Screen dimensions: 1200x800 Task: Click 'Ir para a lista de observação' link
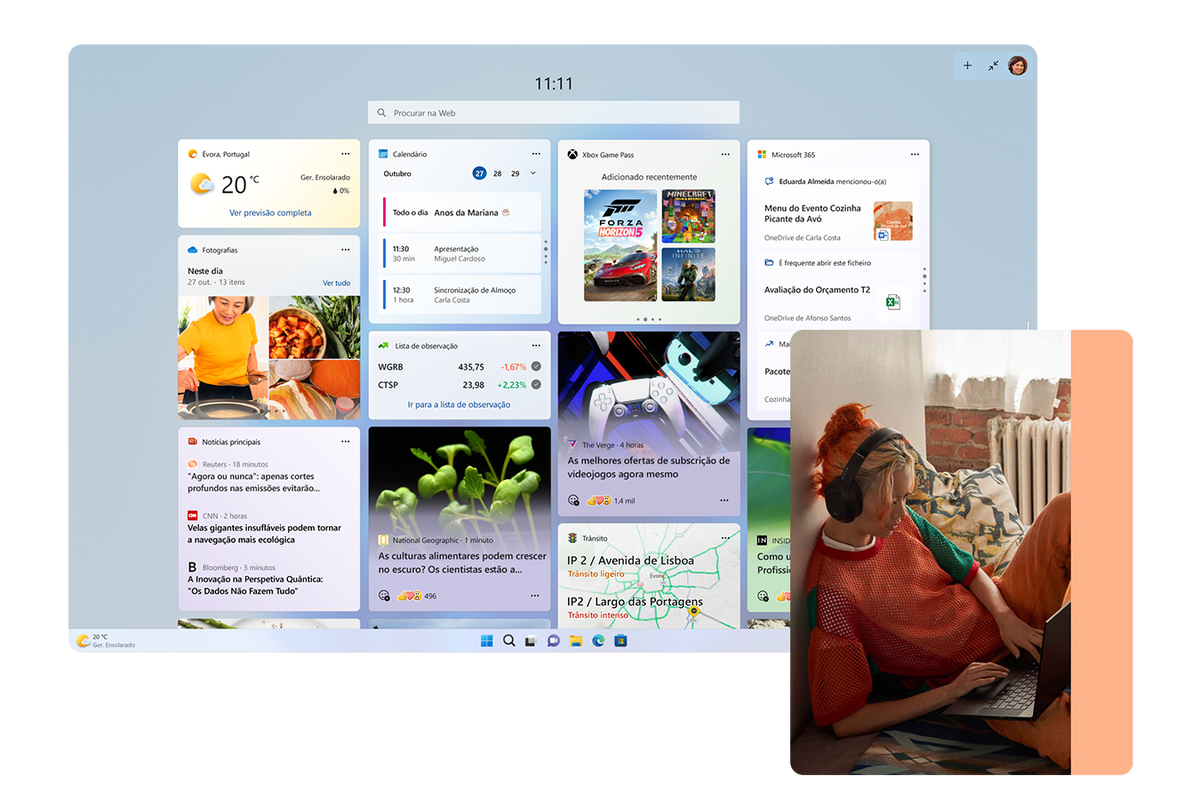click(x=459, y=405)
